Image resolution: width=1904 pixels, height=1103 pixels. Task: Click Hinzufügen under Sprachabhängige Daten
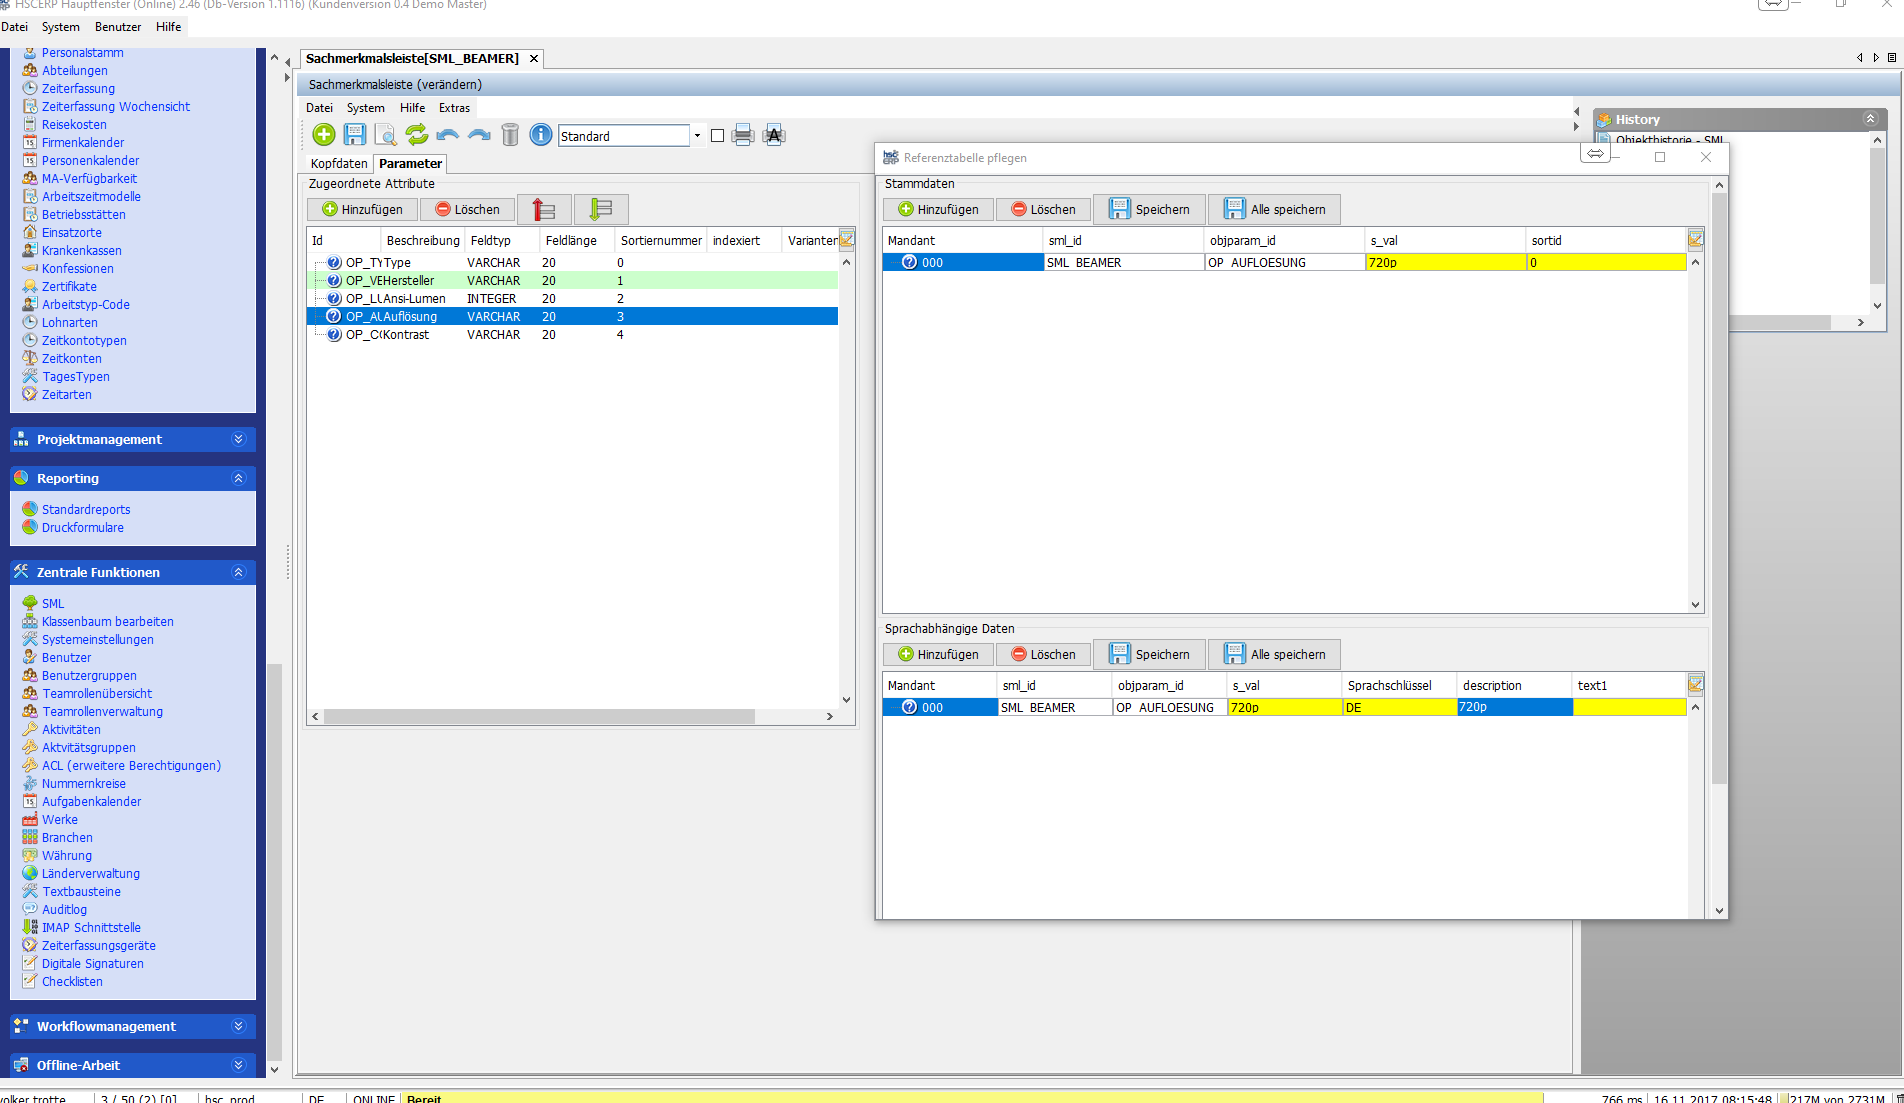[938, 654]
